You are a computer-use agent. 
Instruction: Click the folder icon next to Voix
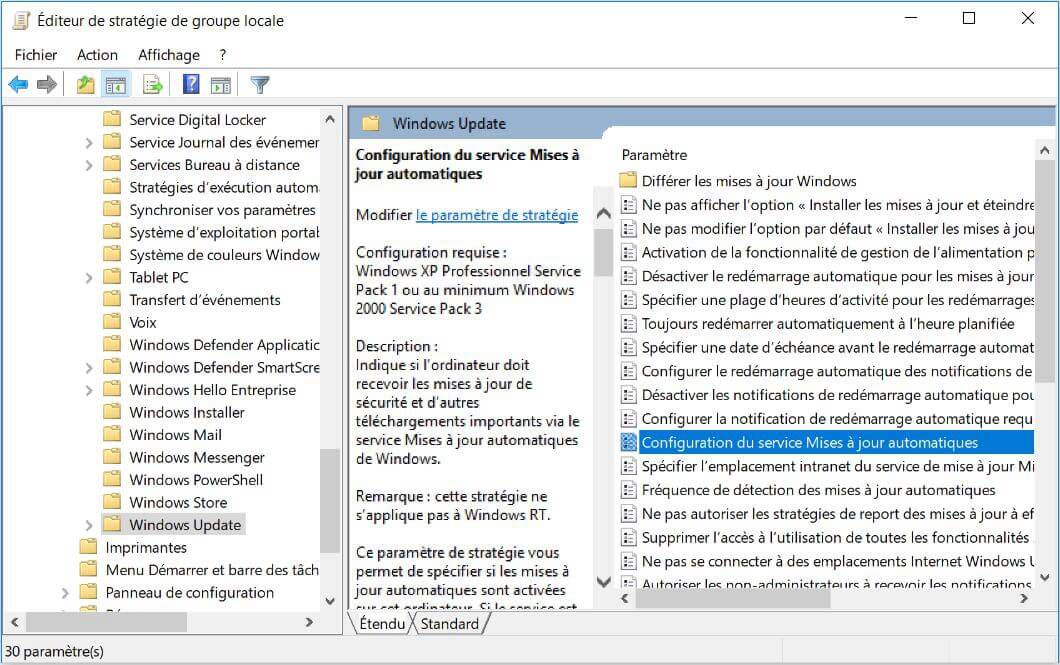pos(112,322)
